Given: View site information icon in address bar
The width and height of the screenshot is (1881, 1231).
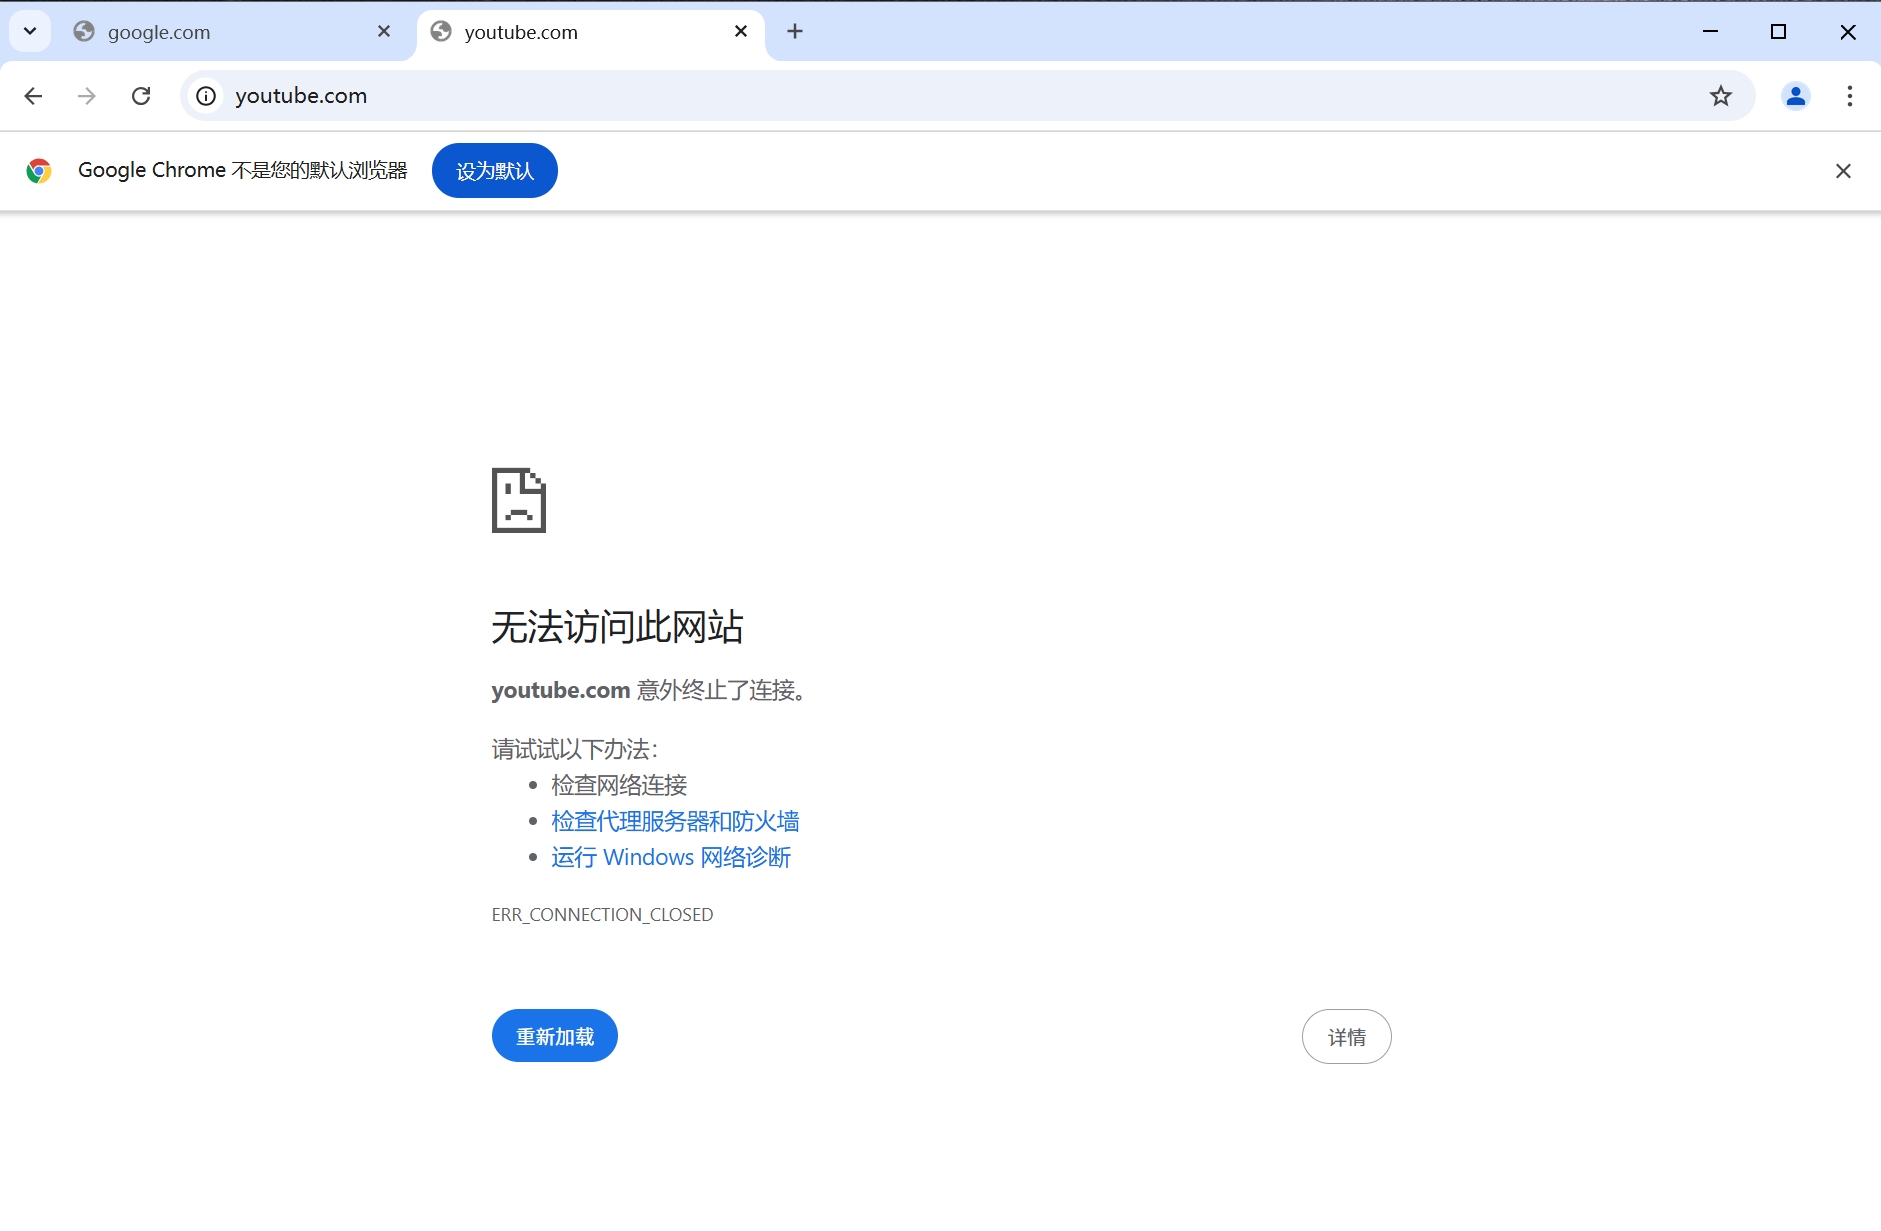Looking at the screenshot, I should click(206, 96).
